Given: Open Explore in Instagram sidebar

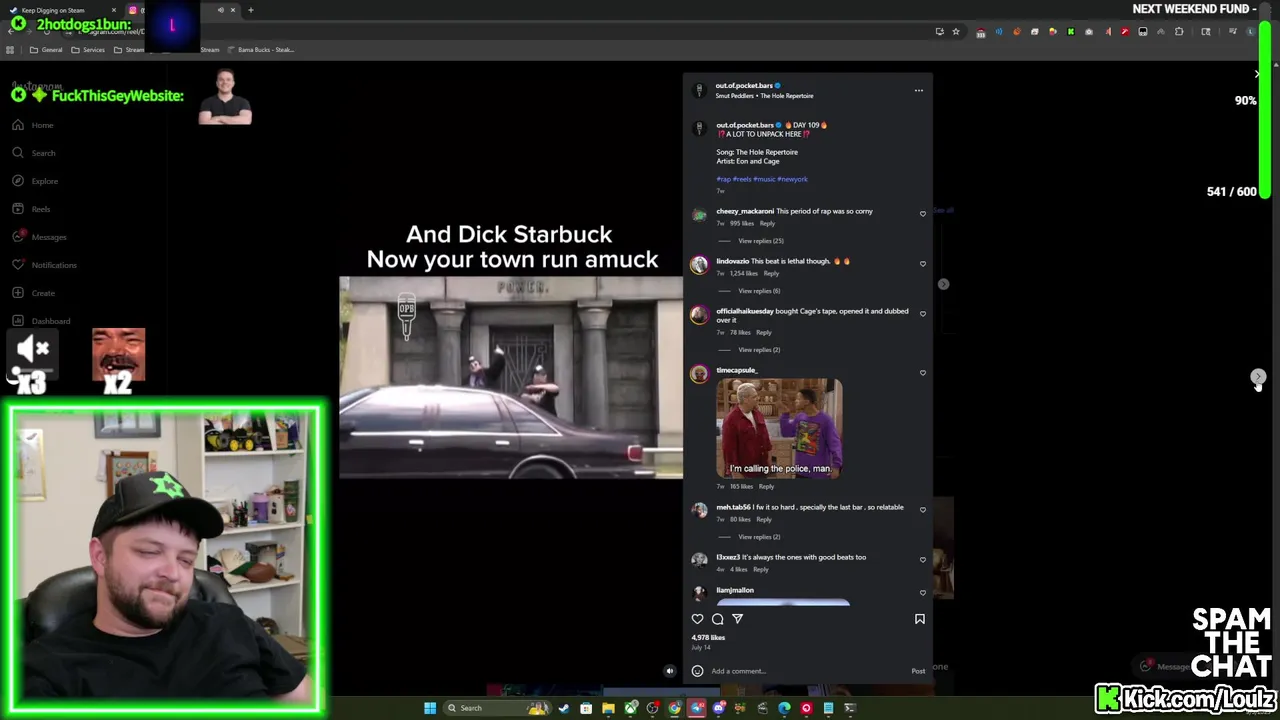Looking at the screenshot, I should pos(36,181).
